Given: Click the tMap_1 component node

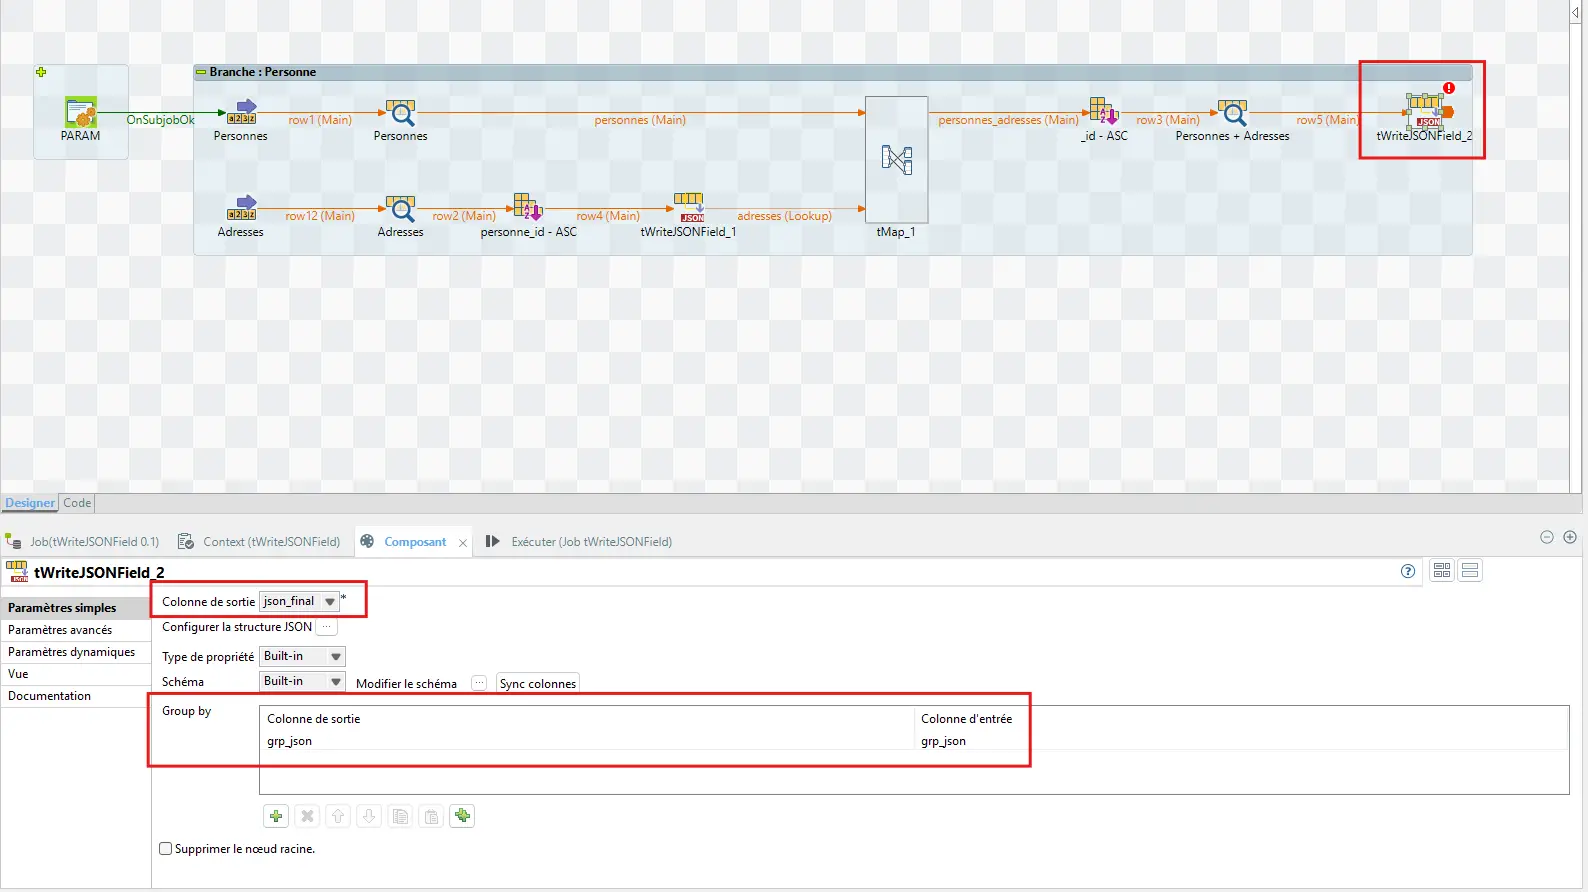Looking at the screenshot, I should coord(896,160).
